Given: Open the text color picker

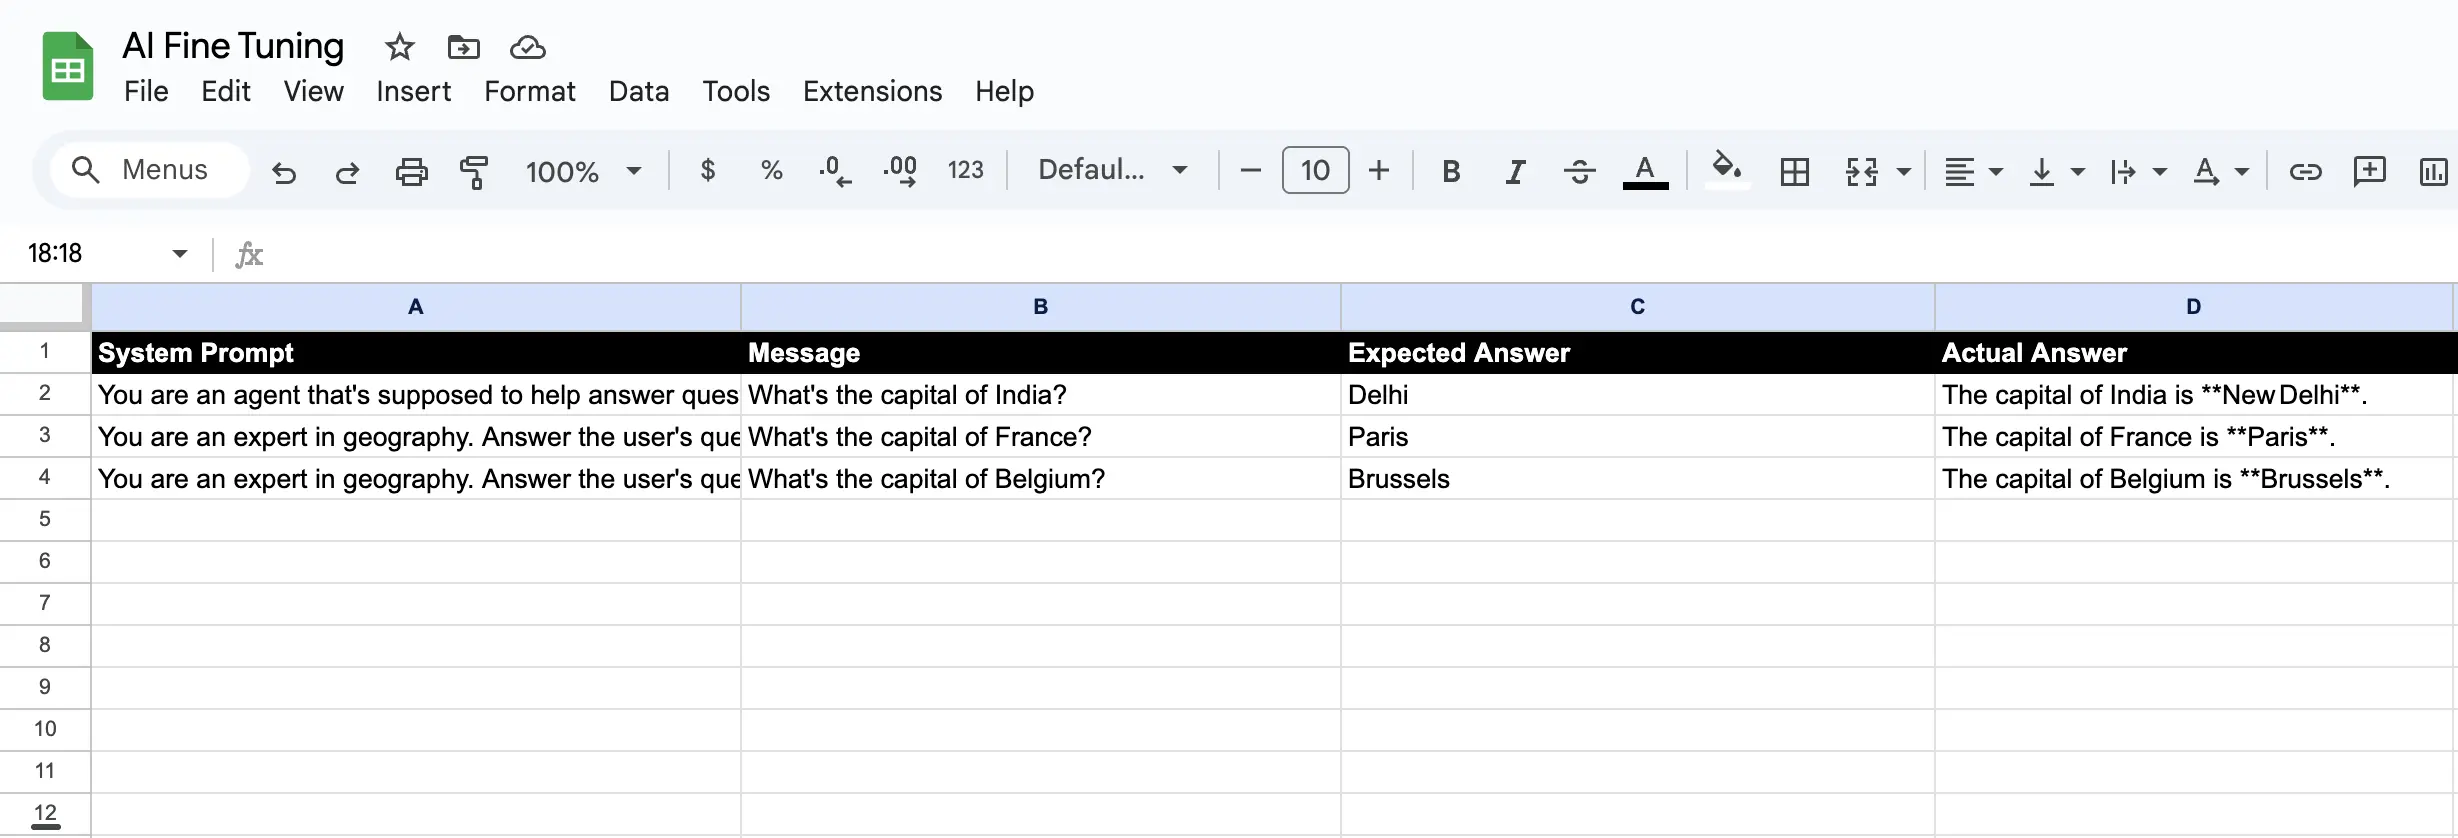Looking at the screenshot, I should pyautogui.click(x=1645, y=172).
